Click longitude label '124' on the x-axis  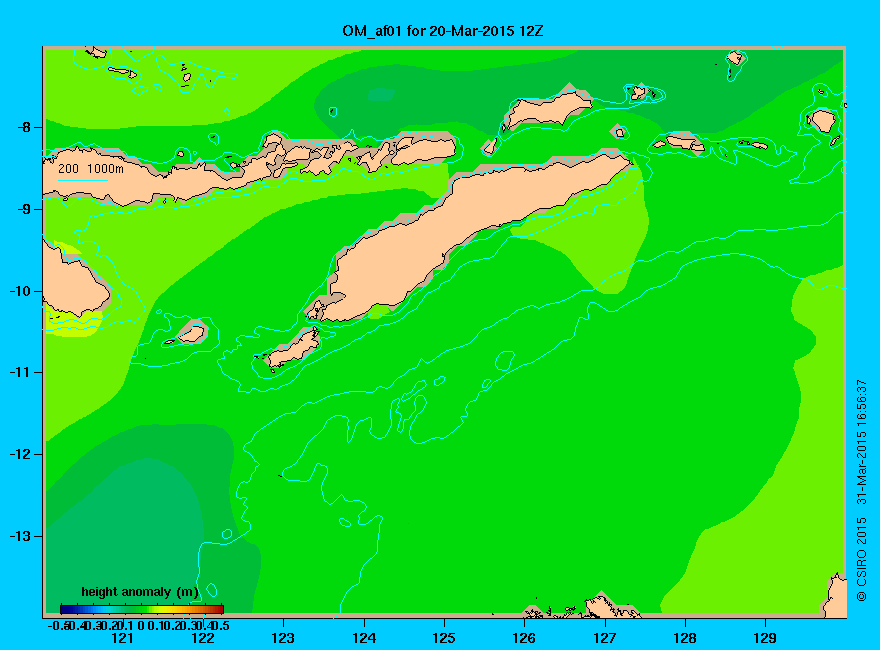coord(364,638)
